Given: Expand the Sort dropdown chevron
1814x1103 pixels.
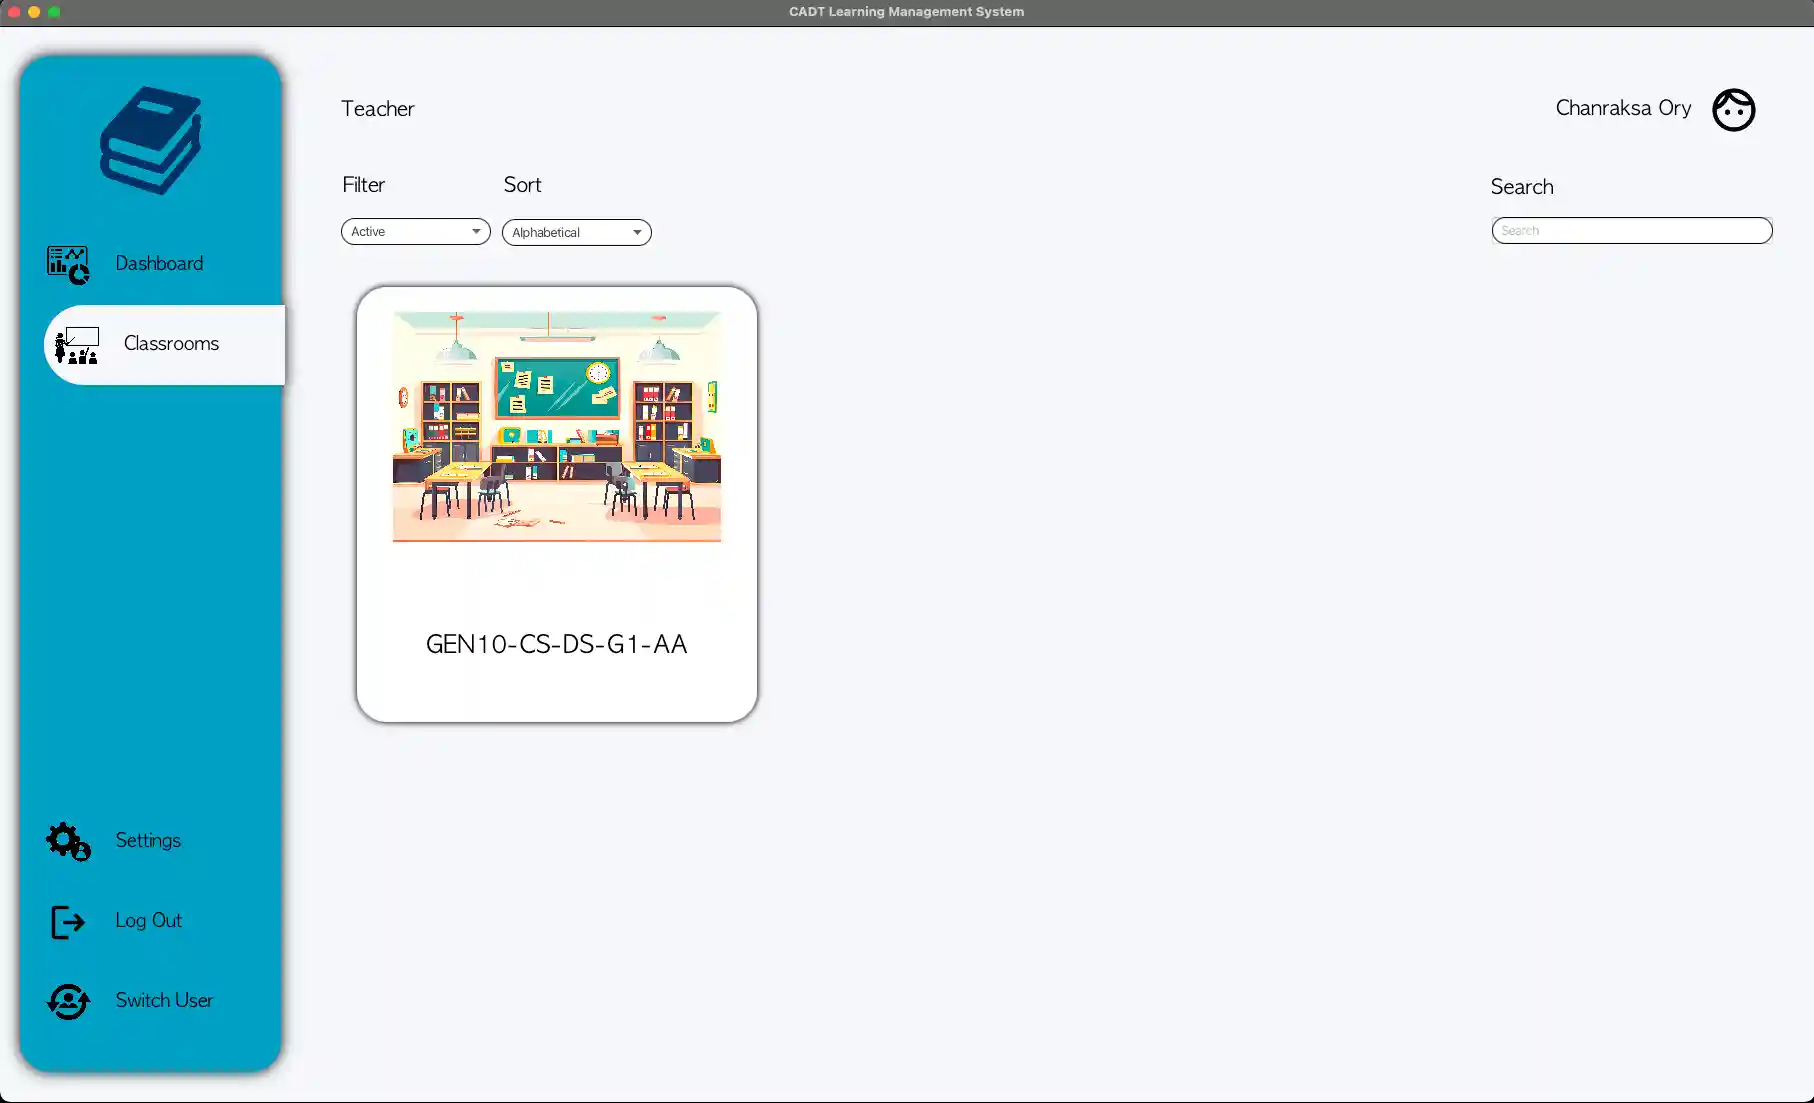Looking at the screenshot, I should [636, 232].
